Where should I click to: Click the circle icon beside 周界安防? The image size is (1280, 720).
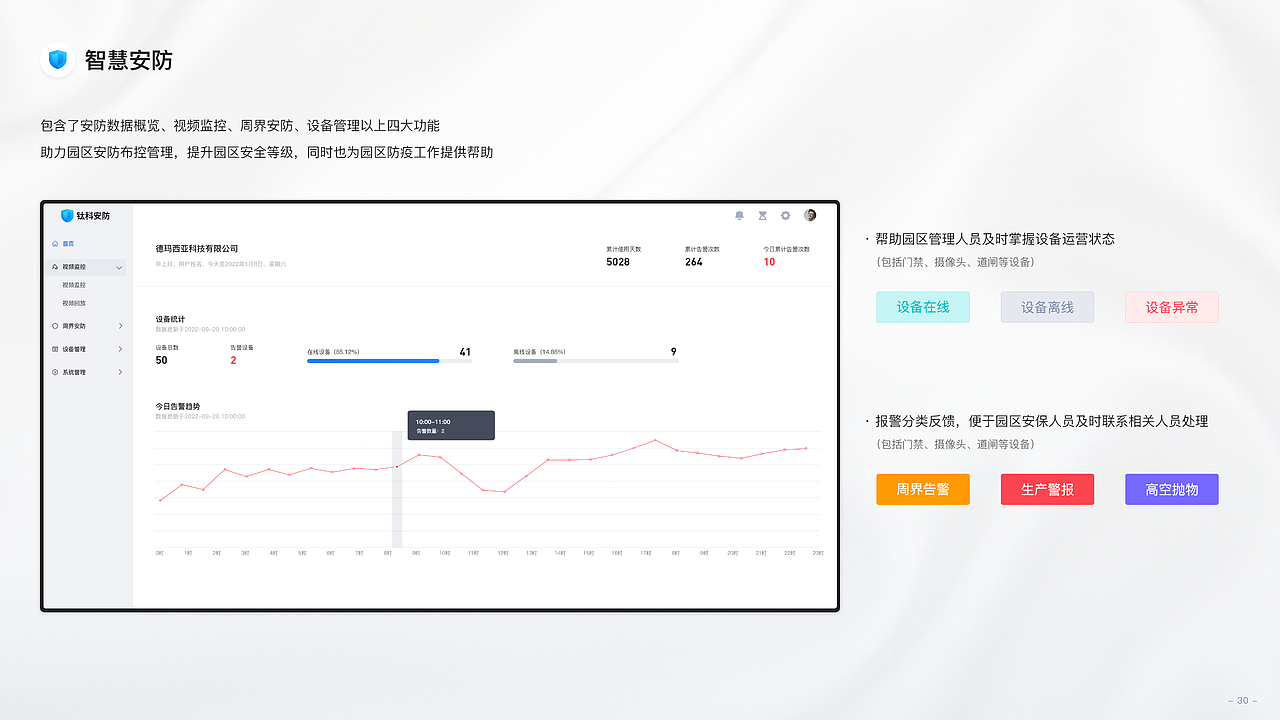click(54, 326)
